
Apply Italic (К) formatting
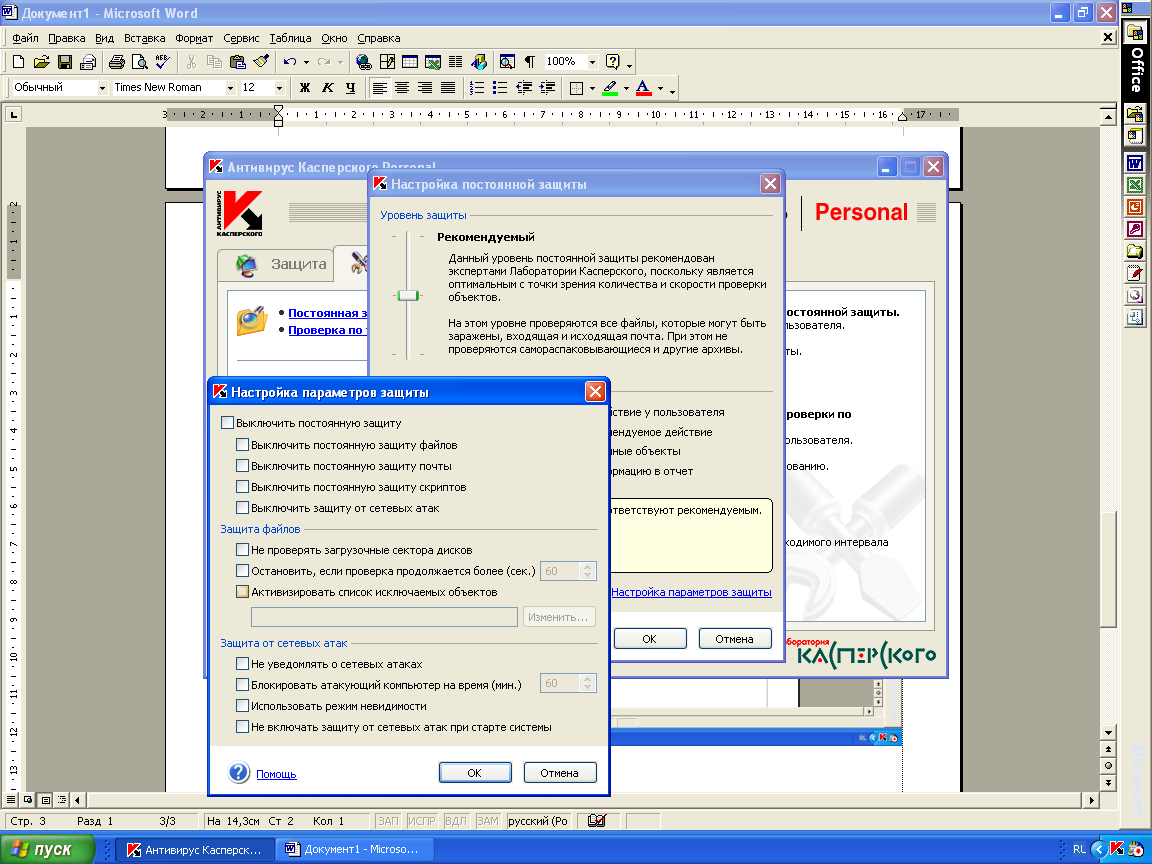pyautogui.click(x=328, y=88)
